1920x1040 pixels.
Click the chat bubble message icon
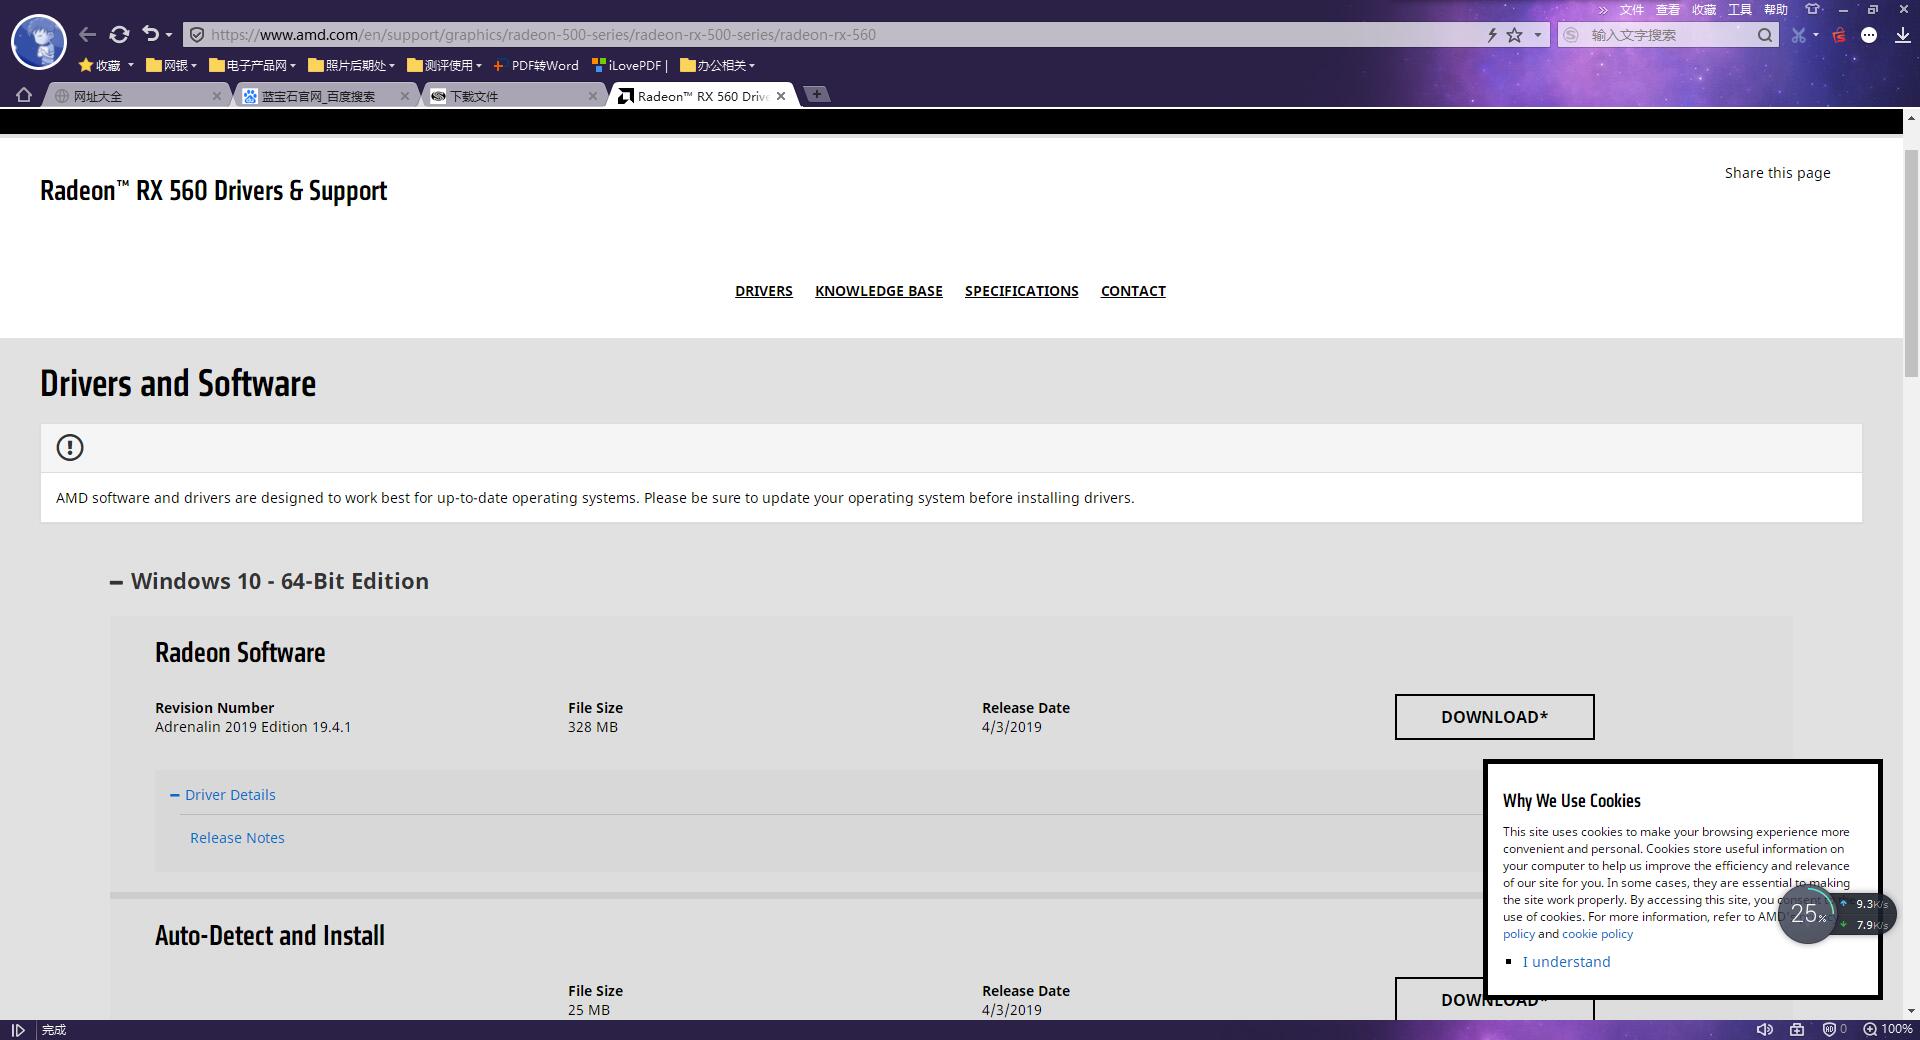pos(1869,35)
